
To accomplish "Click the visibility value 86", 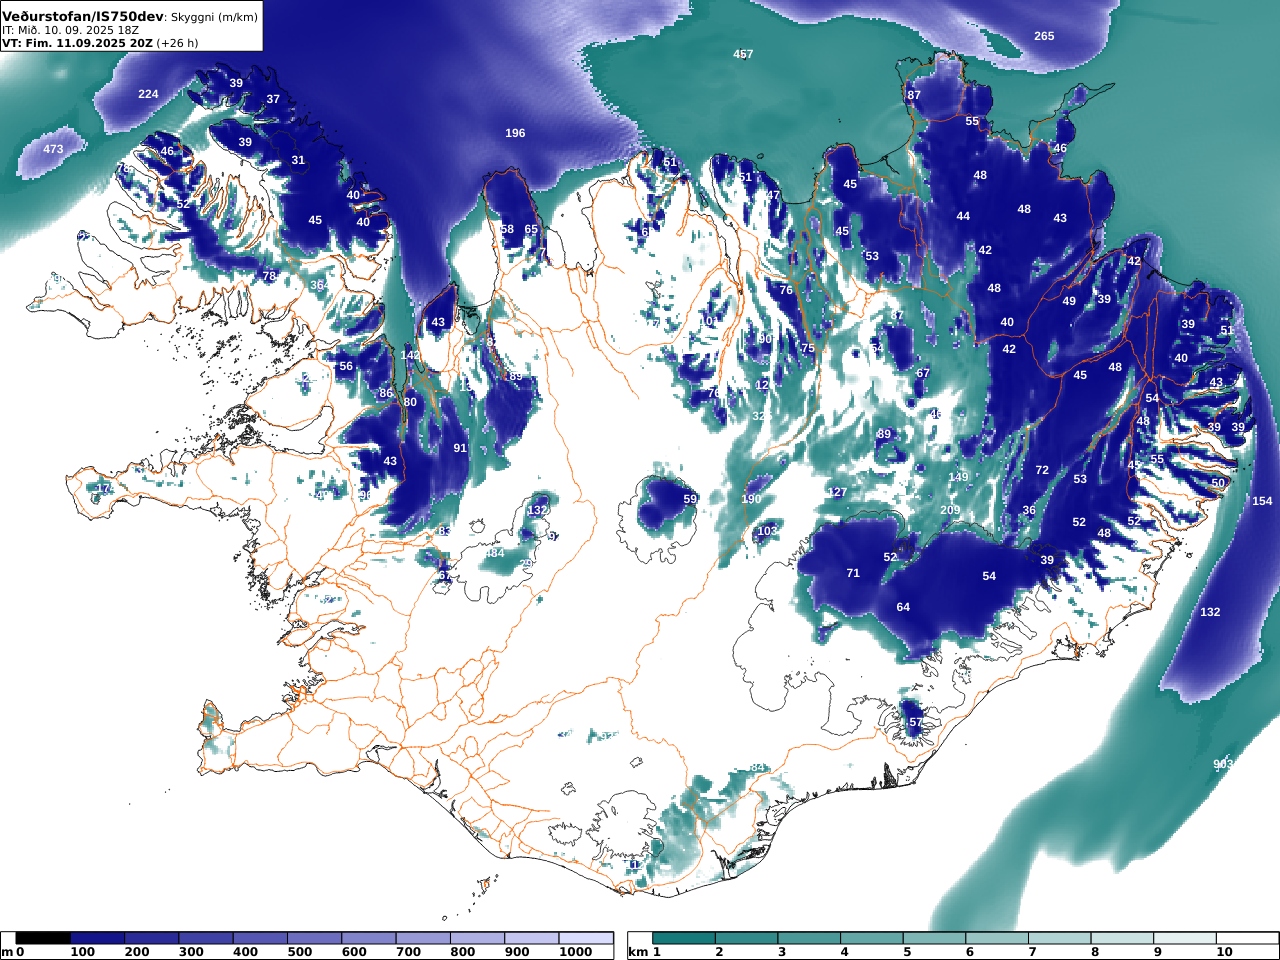I will (x=386, y=393).
